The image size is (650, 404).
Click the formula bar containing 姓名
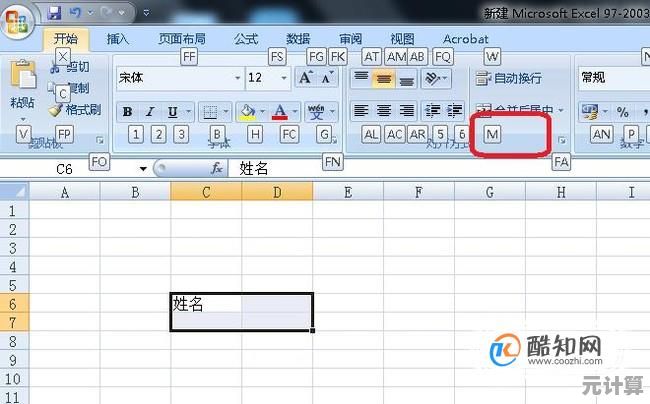439,169
